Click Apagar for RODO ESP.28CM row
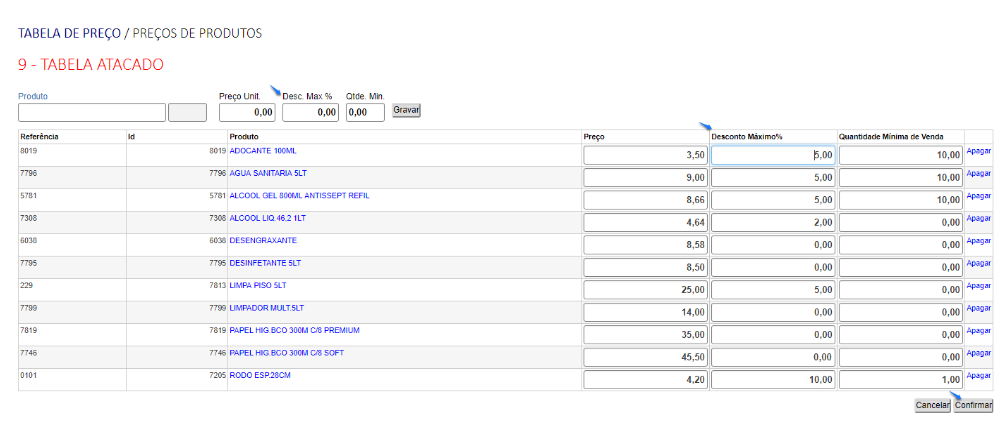 (978, 375)
